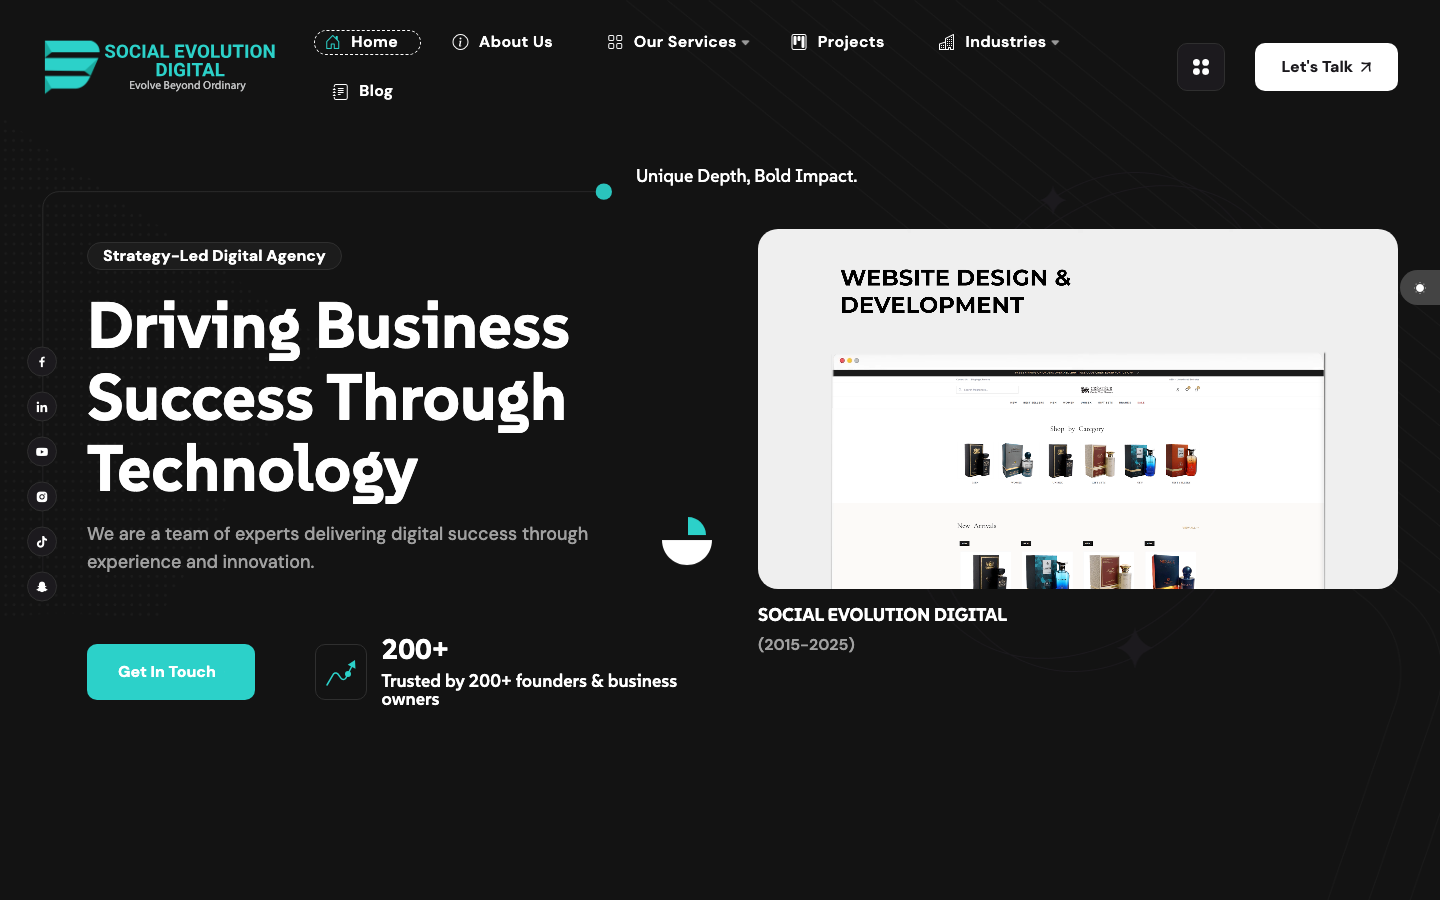Open the Projects menu item
This screenshot has height=900, width=1440.
[x=838, y=42]
